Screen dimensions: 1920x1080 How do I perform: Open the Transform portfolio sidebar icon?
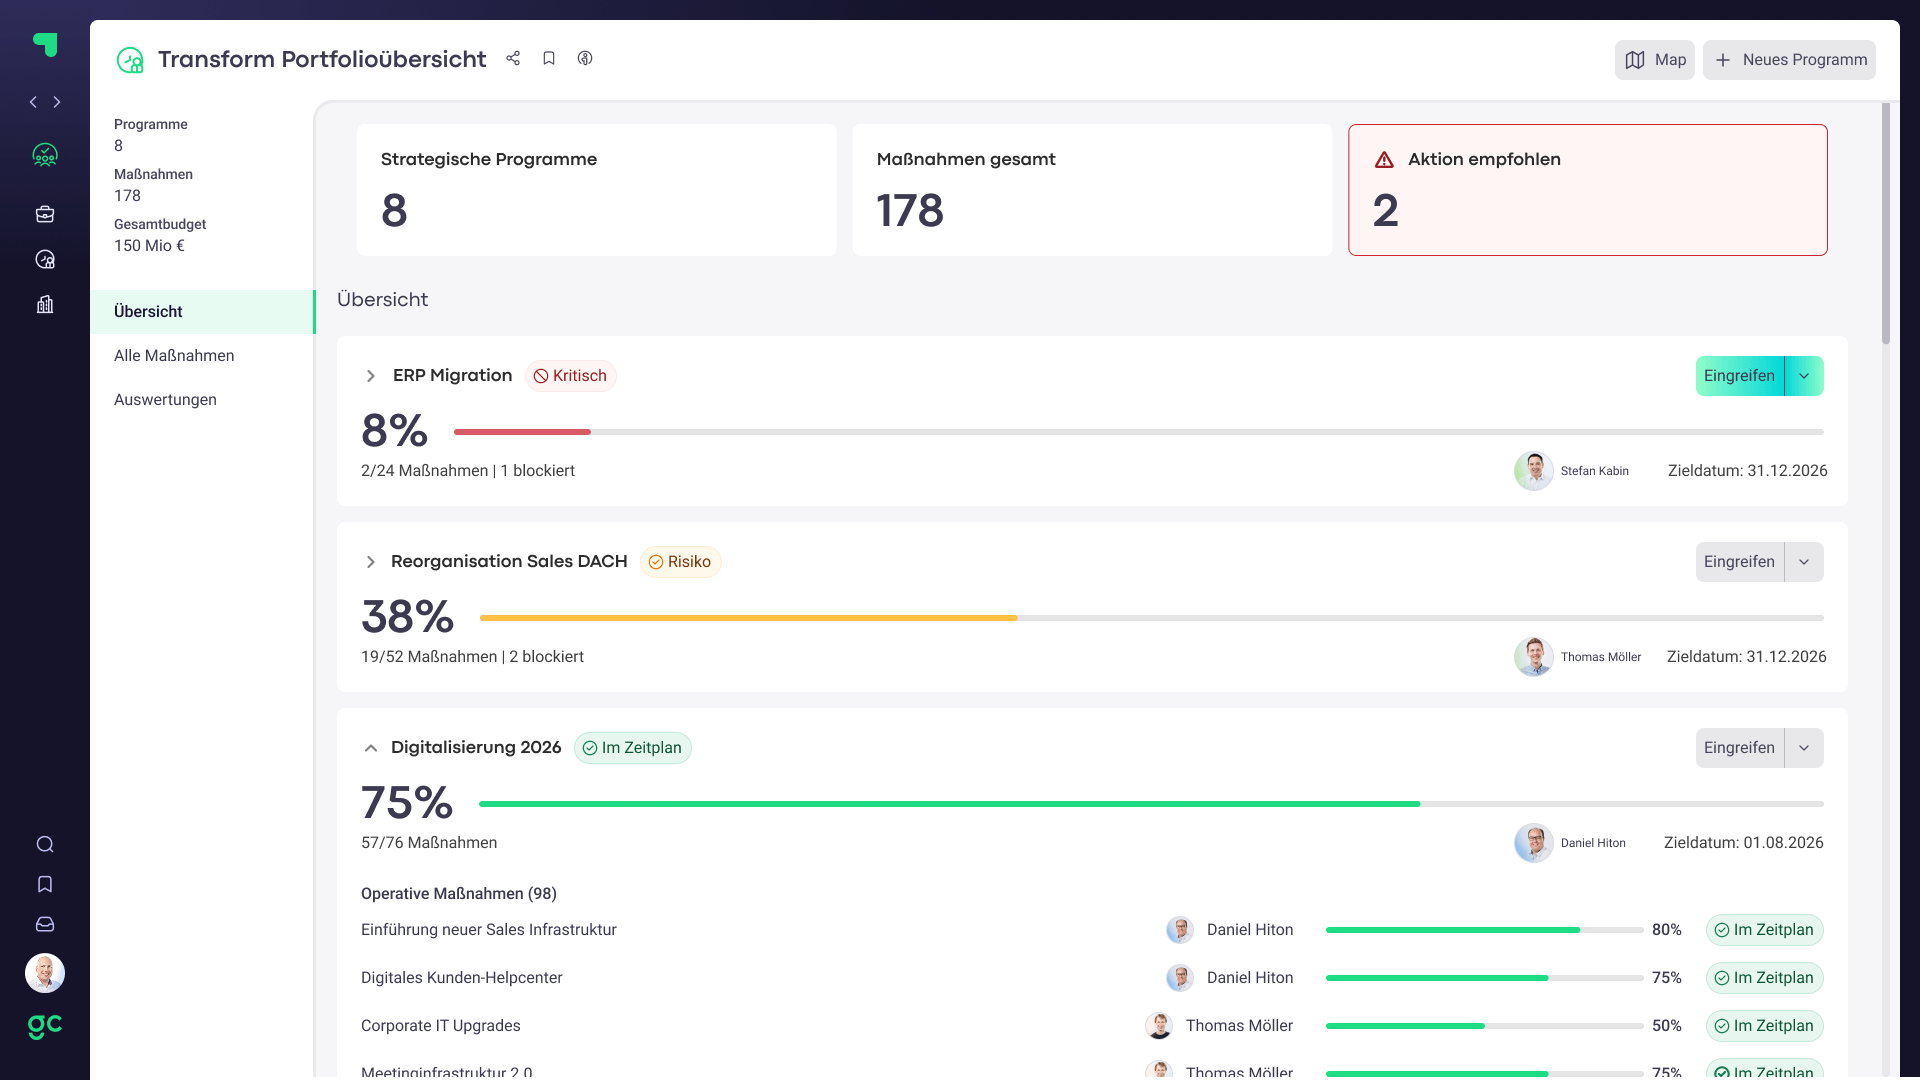pos(45,259)
